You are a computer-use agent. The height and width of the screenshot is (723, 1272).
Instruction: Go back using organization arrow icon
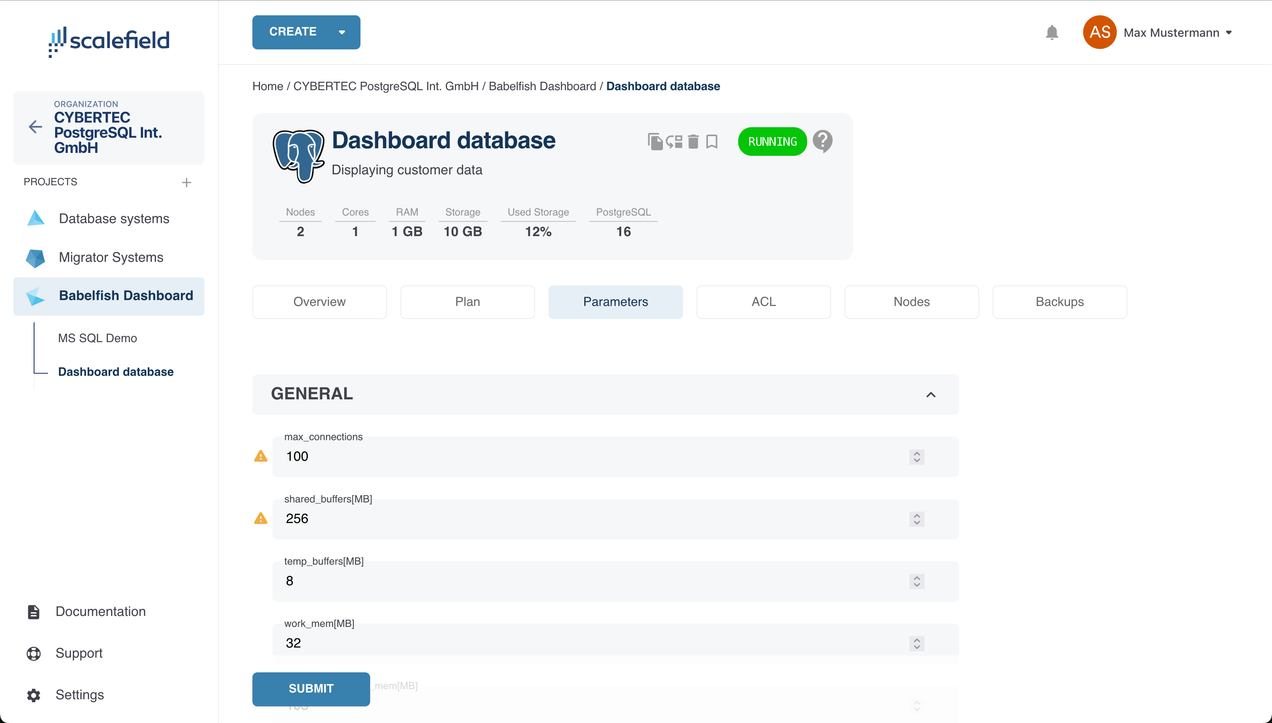[35, 127]
